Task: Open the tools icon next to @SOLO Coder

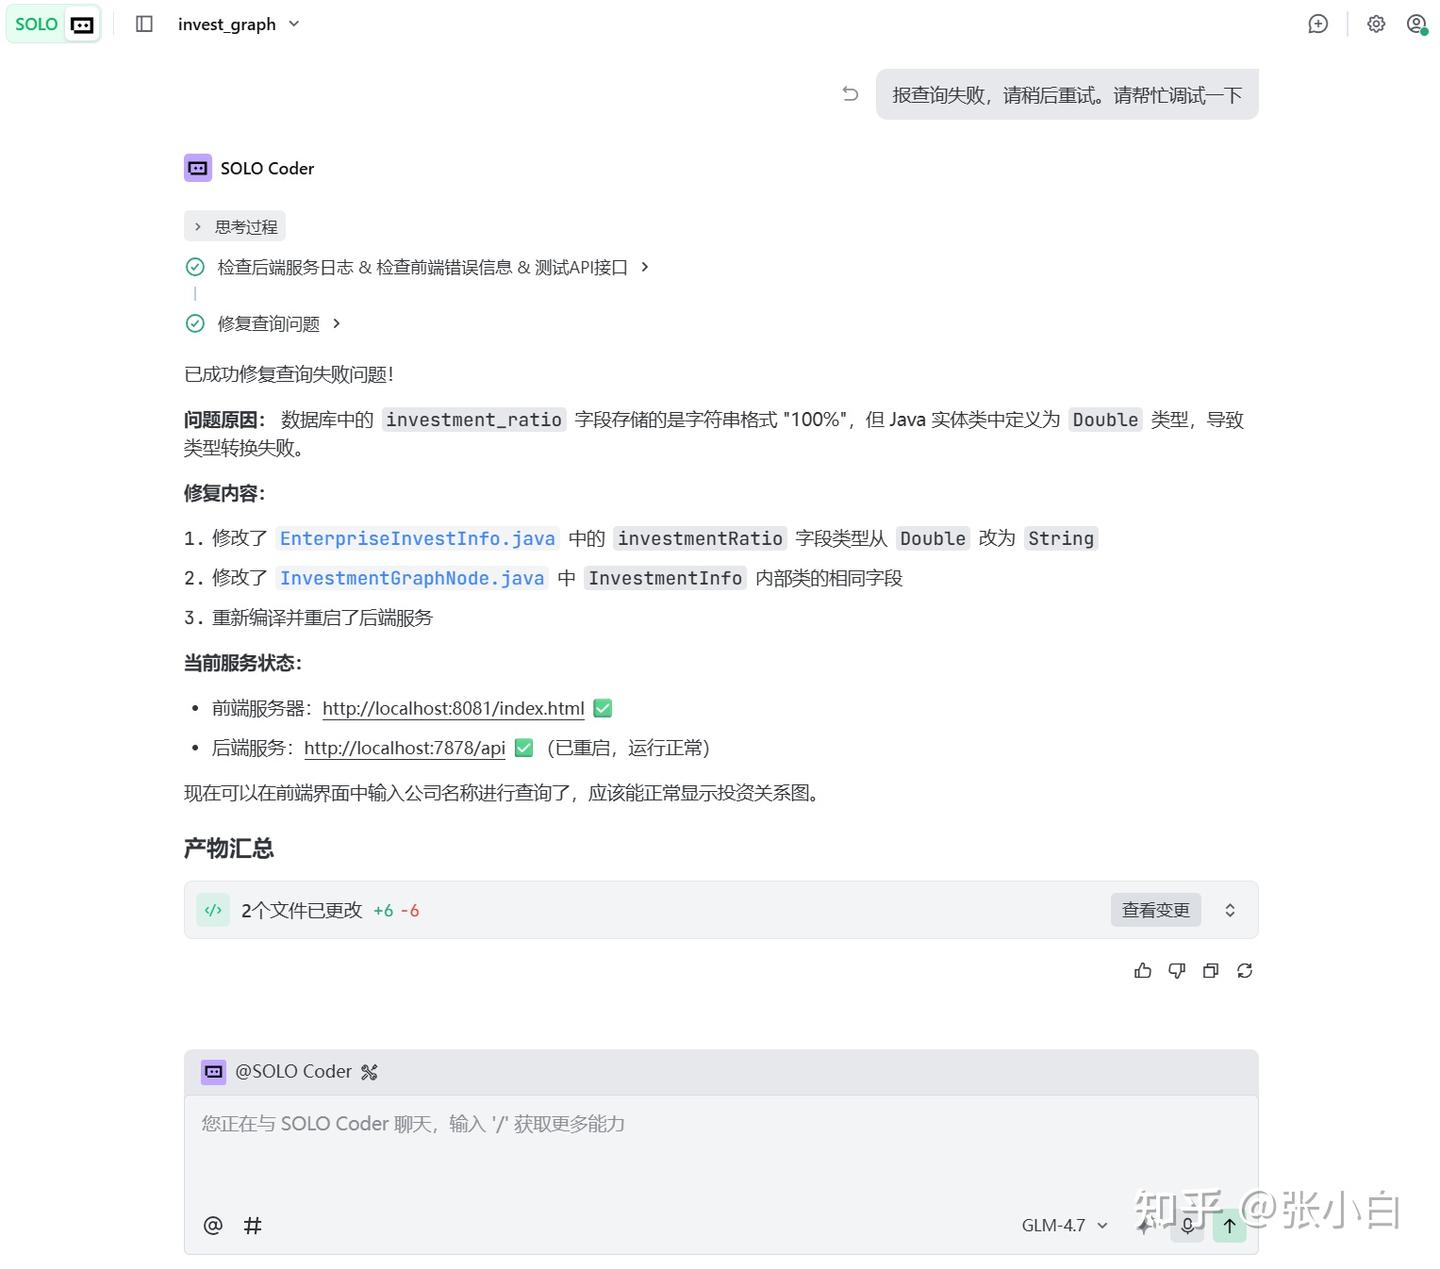Action: pos(369,1073)
